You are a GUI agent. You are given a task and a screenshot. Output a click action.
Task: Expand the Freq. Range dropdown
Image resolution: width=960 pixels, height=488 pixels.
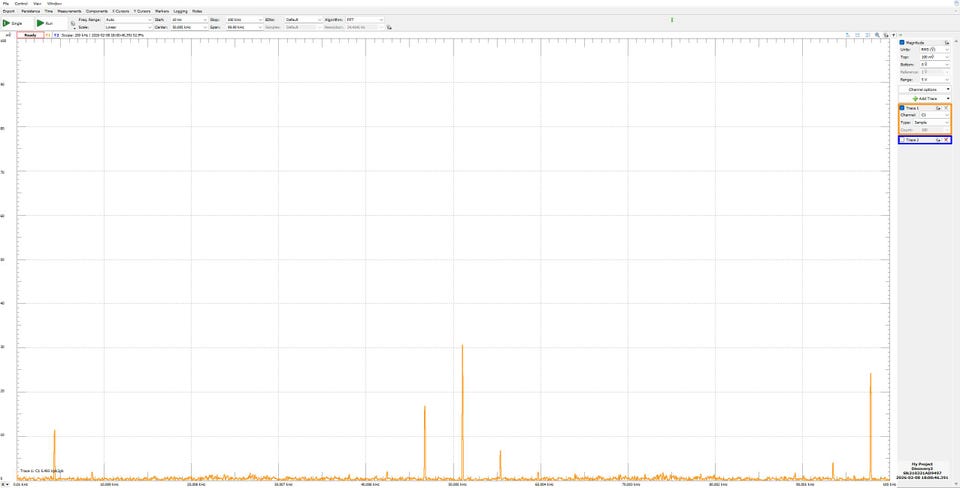click(x=128, y=20)
